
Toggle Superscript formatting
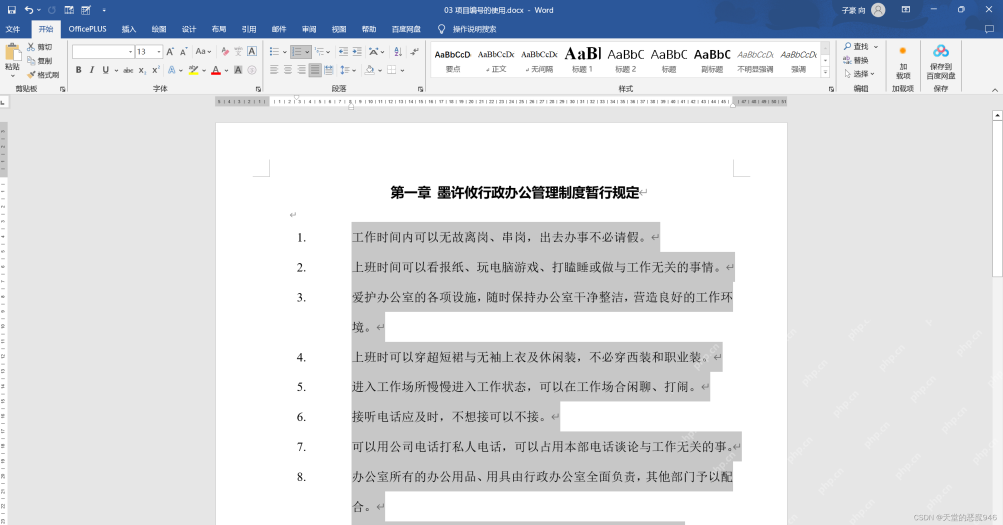tap(155, 70)
